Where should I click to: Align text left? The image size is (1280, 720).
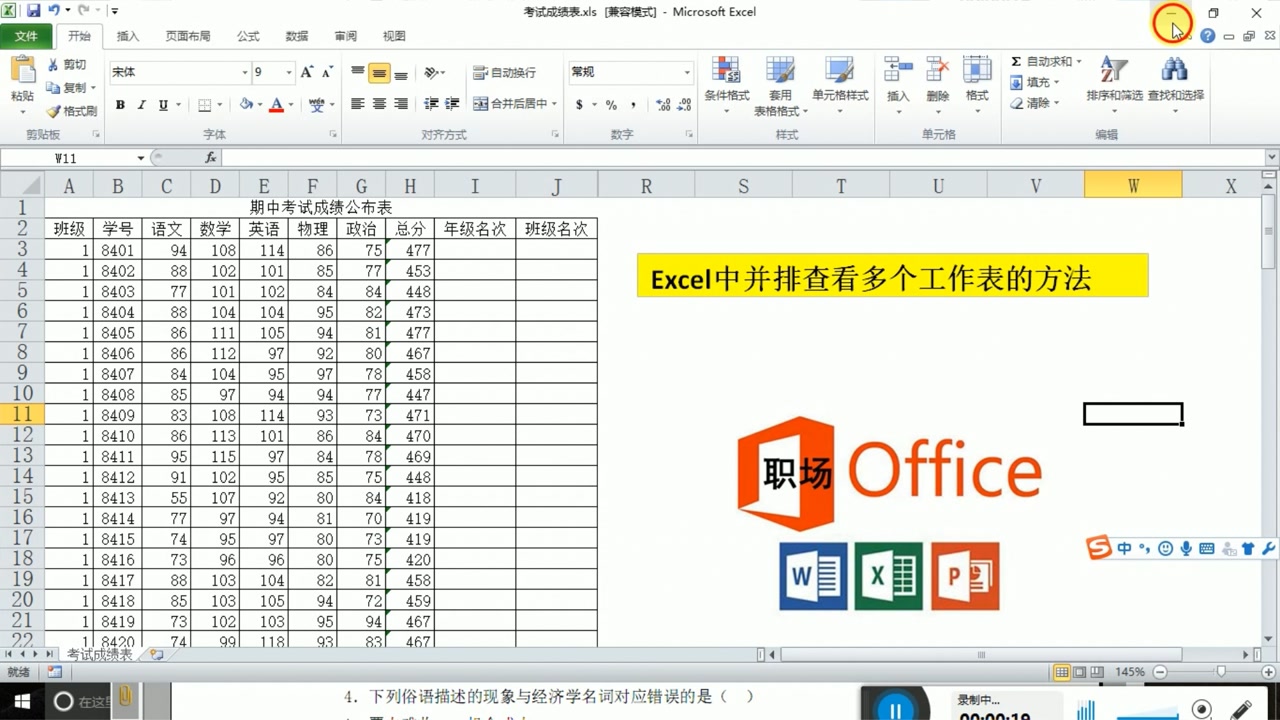357,104
